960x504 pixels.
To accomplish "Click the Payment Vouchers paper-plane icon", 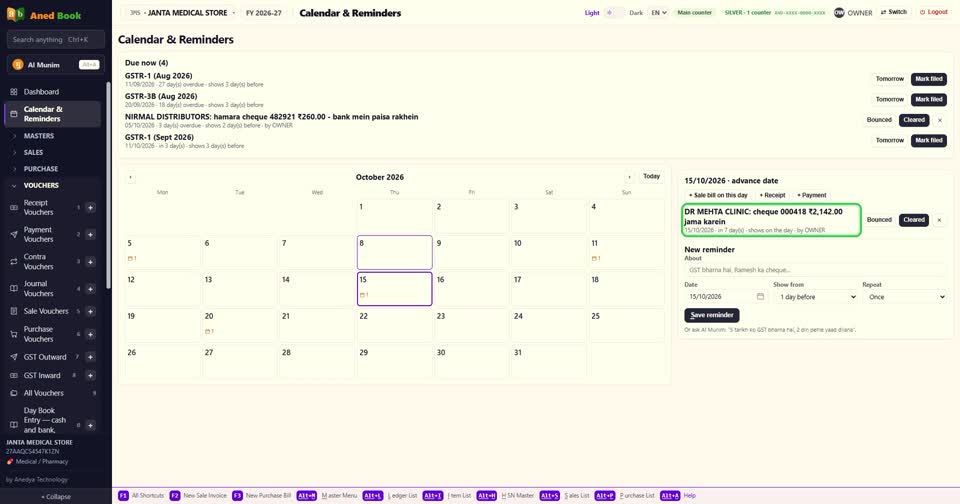I will (13, 235).
